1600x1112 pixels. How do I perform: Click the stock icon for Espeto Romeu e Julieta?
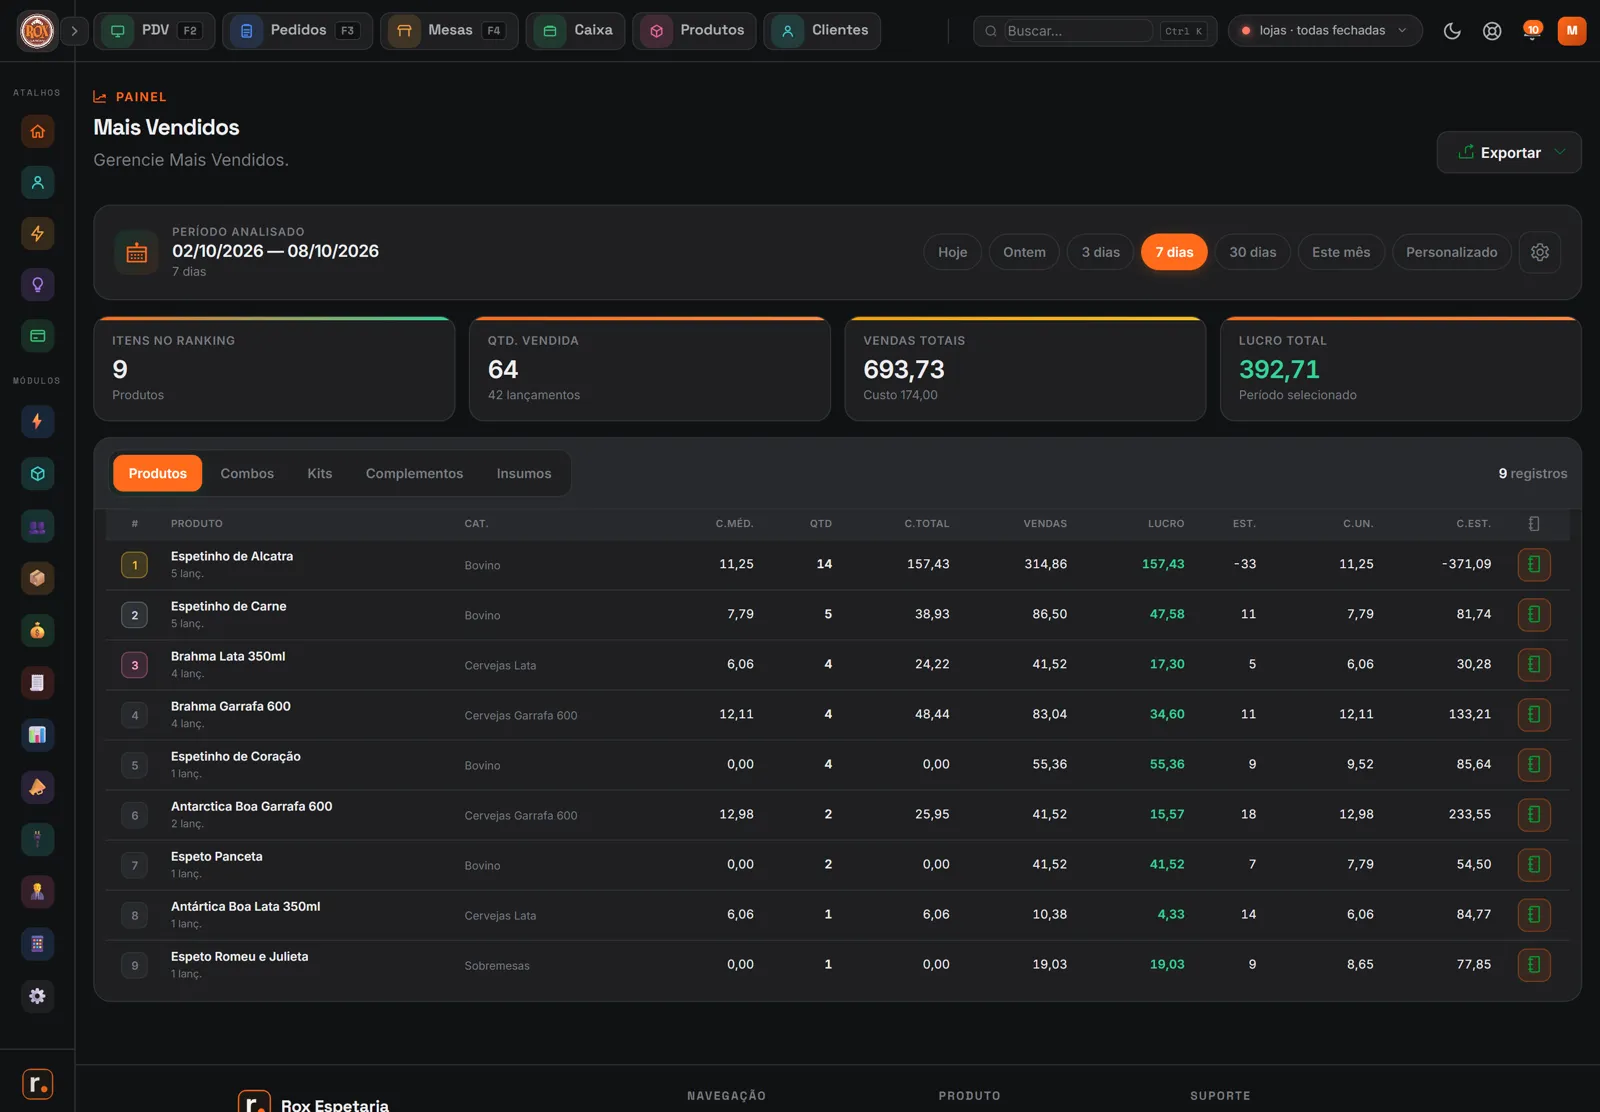pyautogui.click(x=1534, y=965)
